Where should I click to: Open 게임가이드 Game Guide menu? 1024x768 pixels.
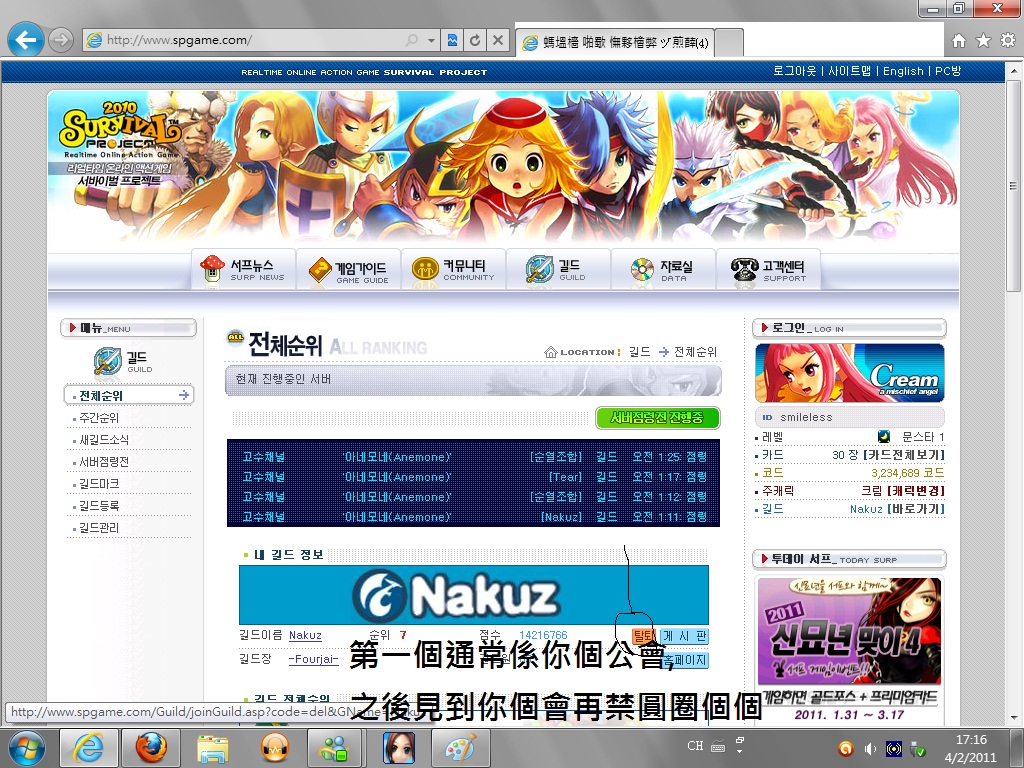pyautogui.click(x=349, y=269)
